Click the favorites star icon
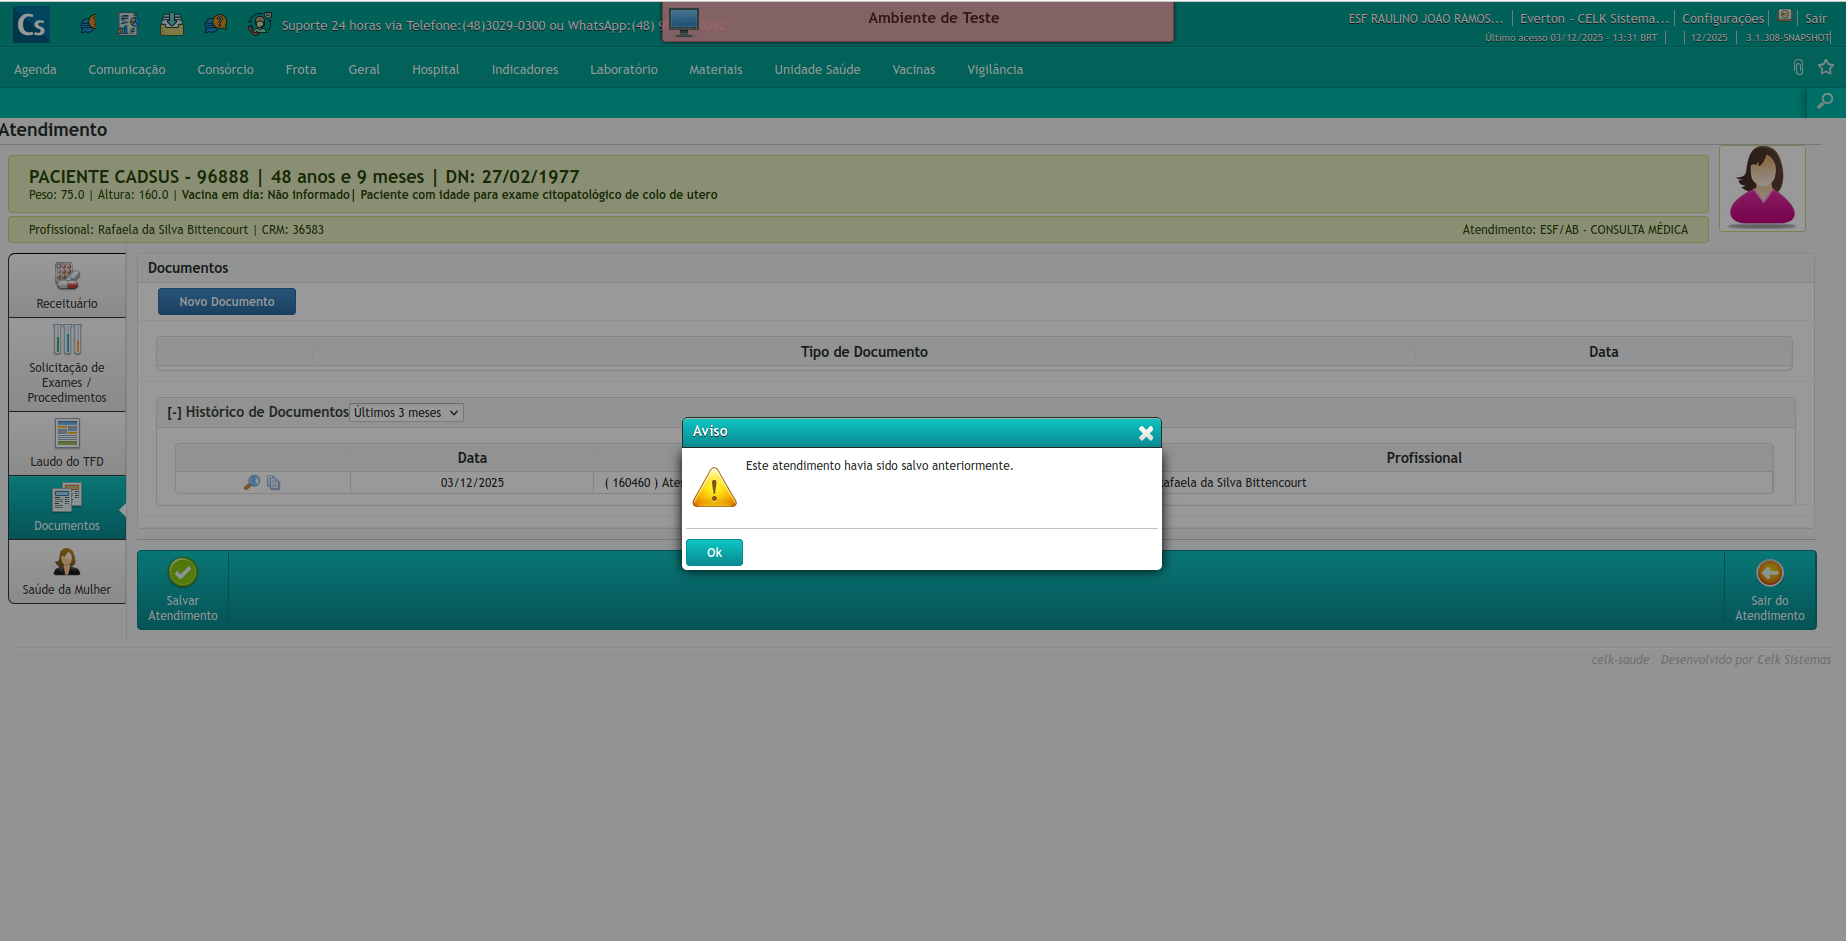This screenshot has width=1846, height=941. click(x=1826, y=67)
